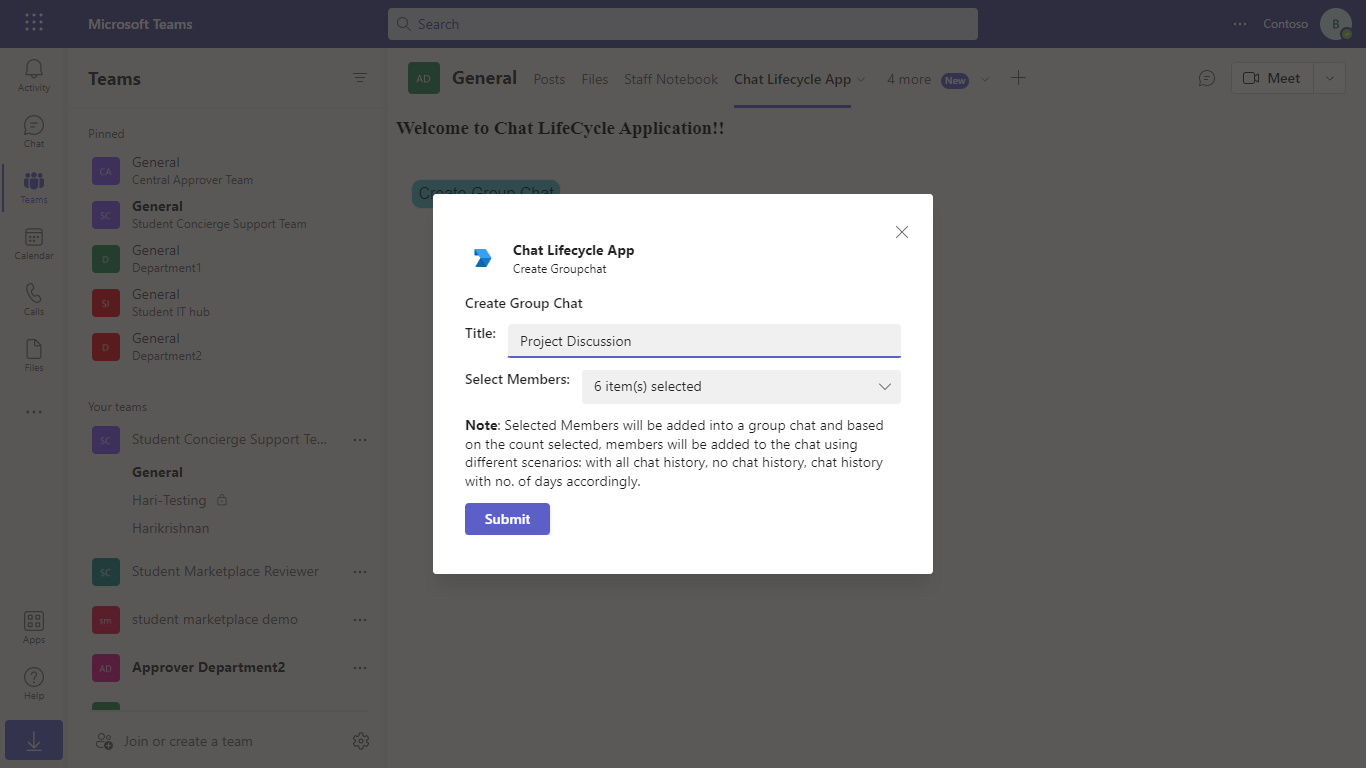
Task: Open the Chat Lifecycle App tab chevron
Action: [861, 79]
